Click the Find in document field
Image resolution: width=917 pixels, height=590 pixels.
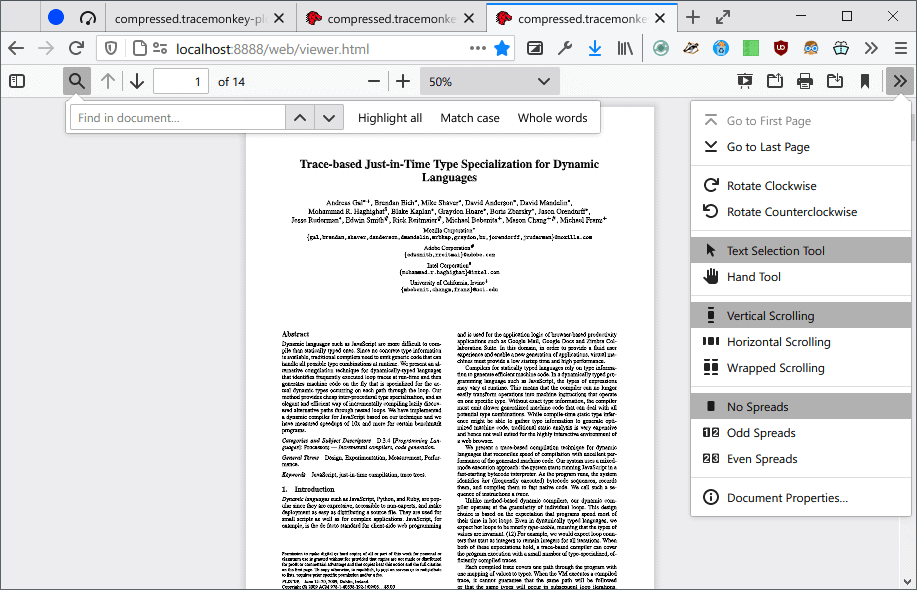click(x=178, y=118)
